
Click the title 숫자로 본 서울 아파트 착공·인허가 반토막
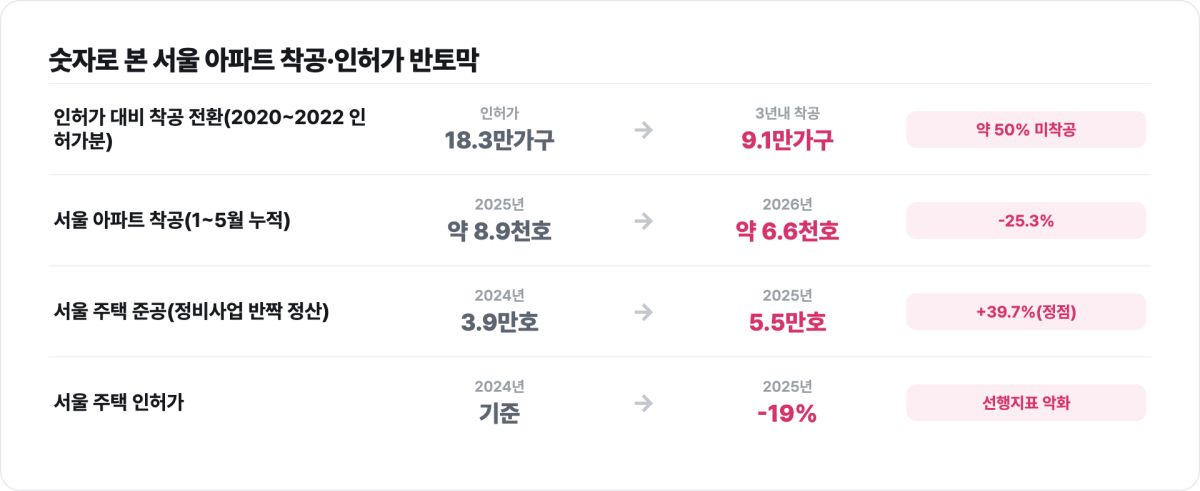(x=264, y=60)
